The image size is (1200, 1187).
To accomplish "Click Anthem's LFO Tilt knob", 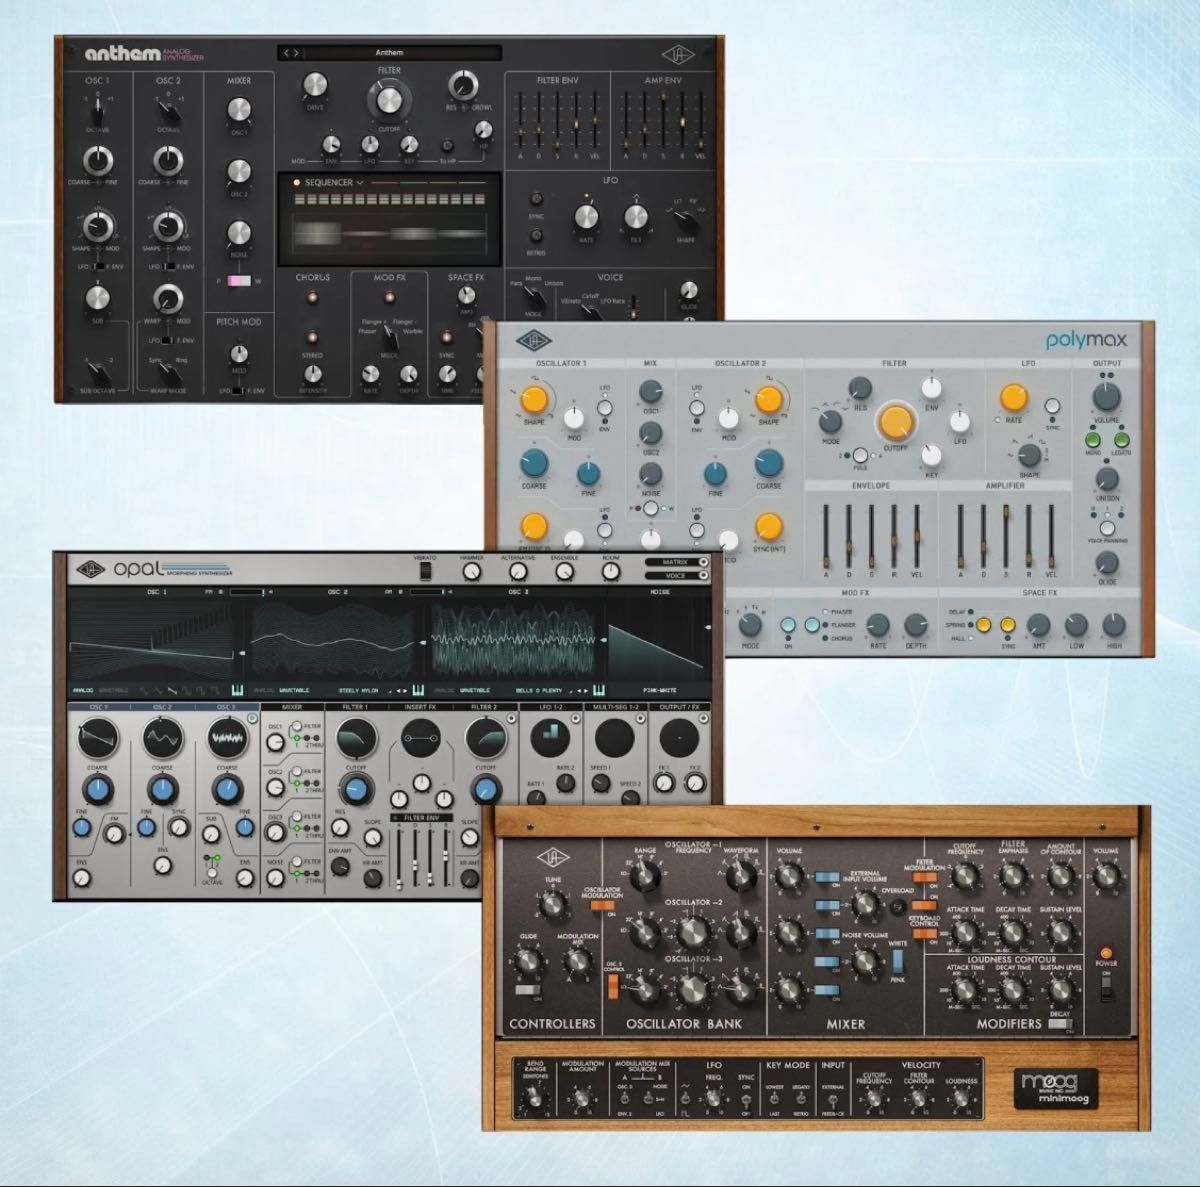I will [635, 216].
